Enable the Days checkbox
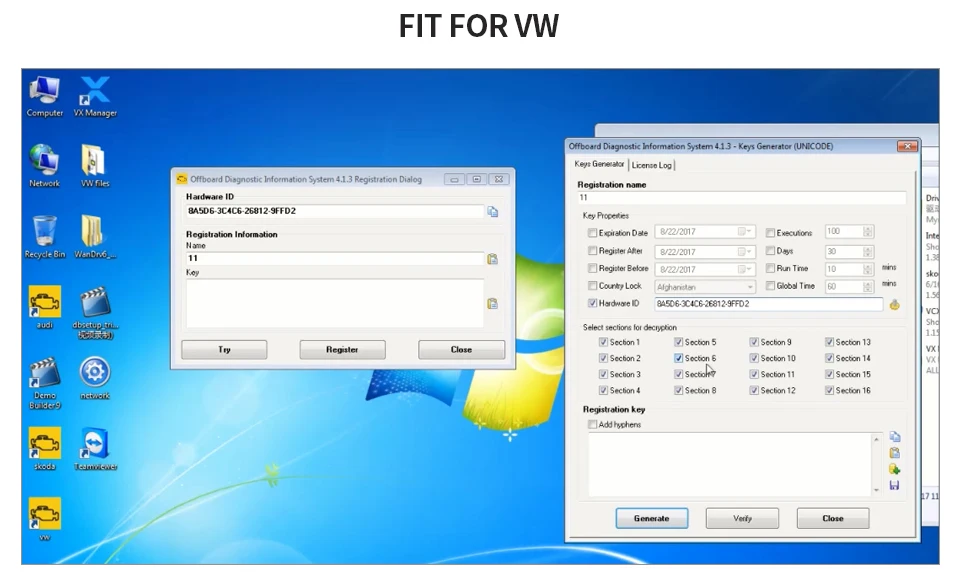Image resolution: width=960 pixels, height=579 pixels. 770,251
